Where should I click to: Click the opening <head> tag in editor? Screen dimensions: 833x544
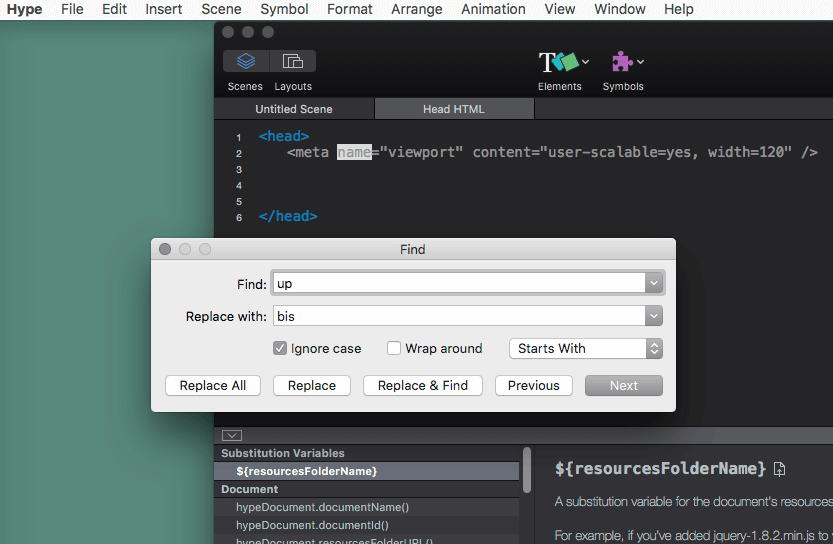tap(284, 137)
